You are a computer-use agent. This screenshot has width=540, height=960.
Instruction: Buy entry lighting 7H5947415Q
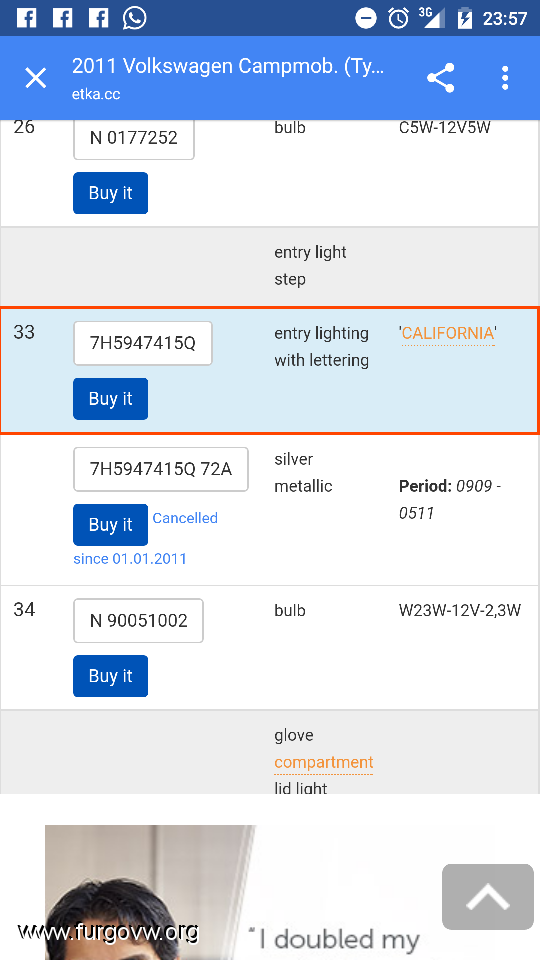(110, 399)
